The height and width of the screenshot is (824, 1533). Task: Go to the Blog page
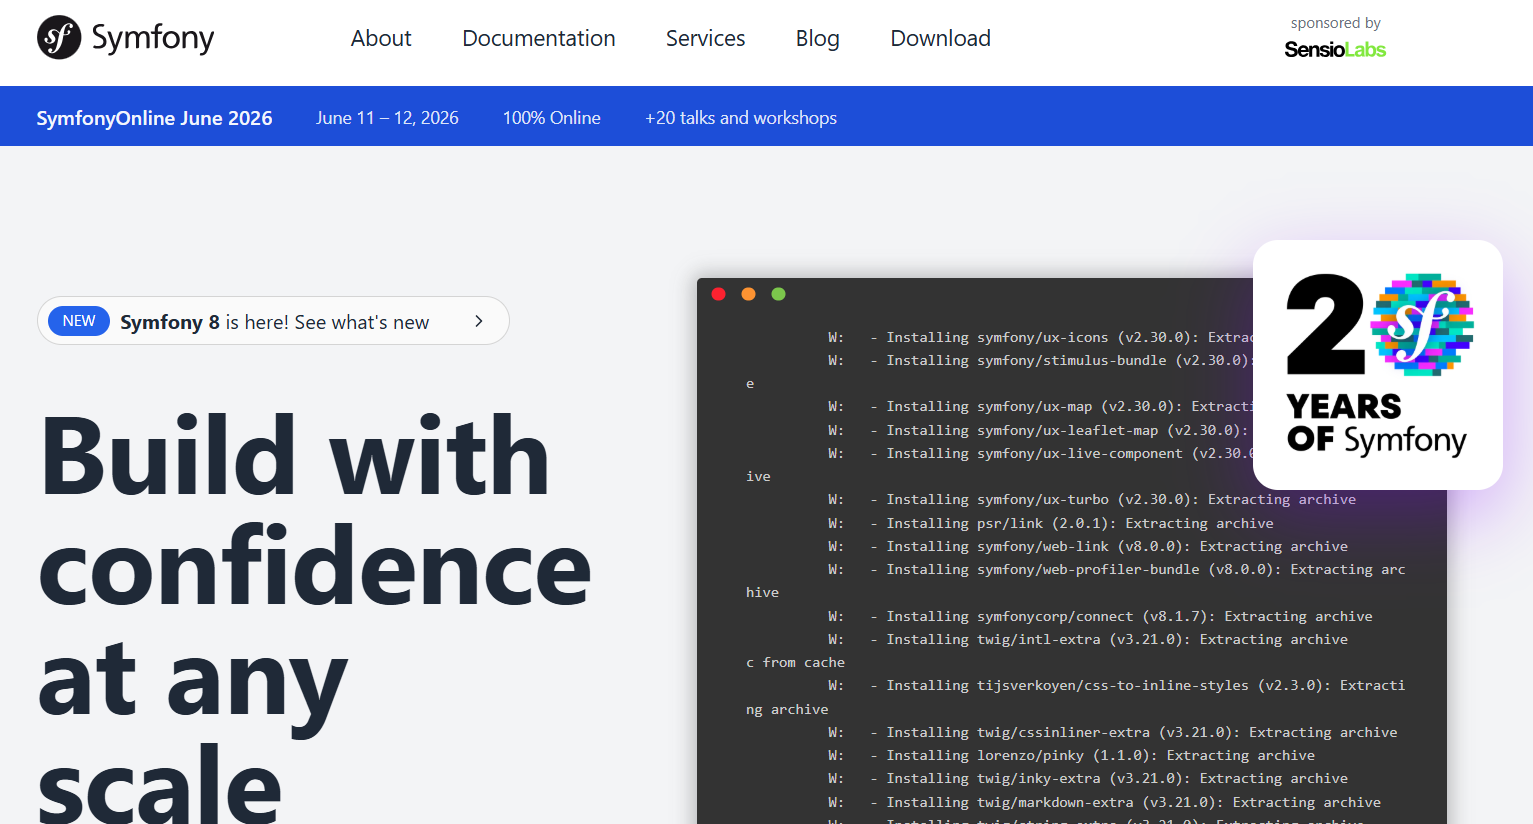point(817,38)
